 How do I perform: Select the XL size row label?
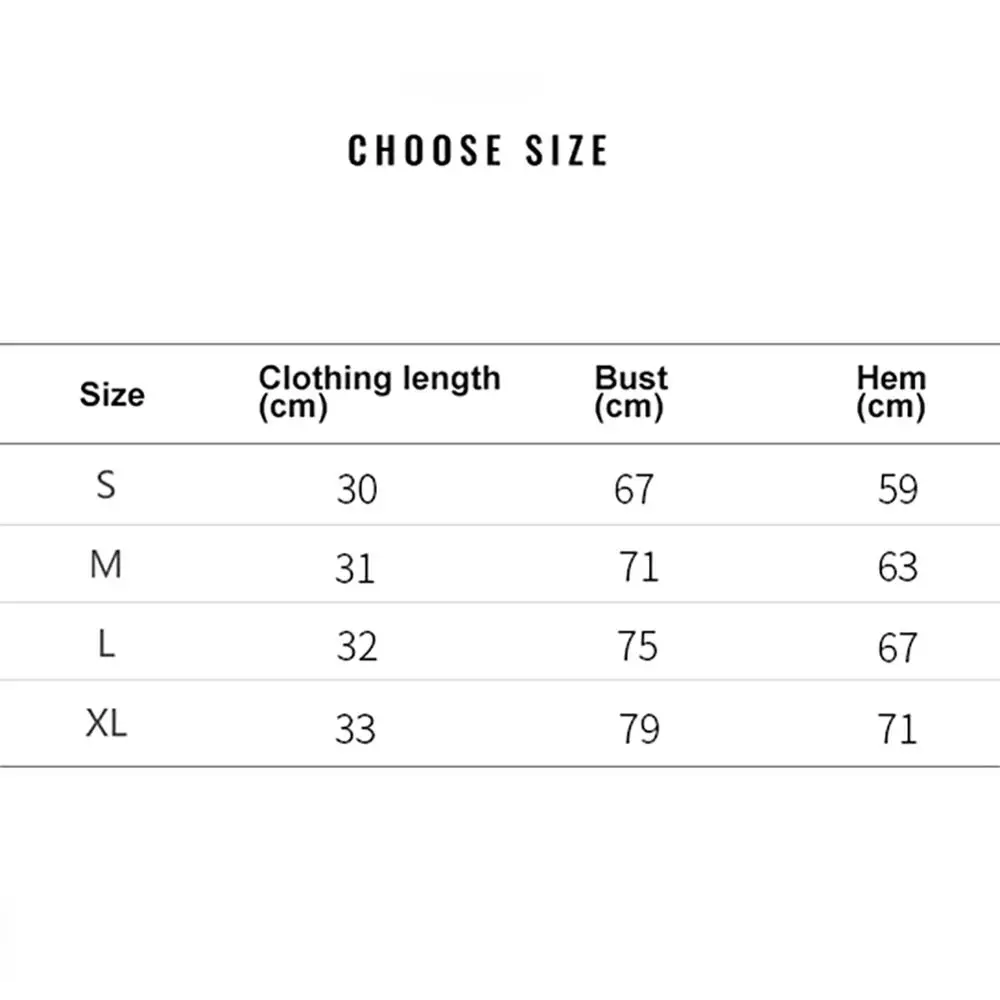[x=106, y=724]
